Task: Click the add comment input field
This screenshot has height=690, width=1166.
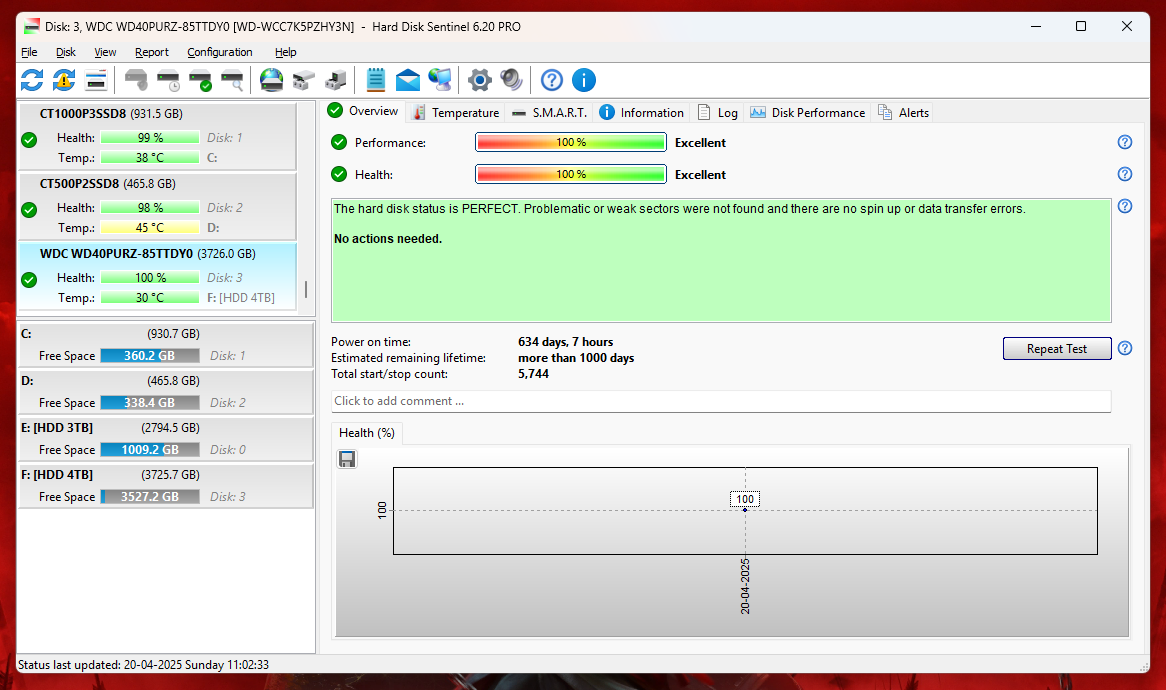Action: click(720, 401)
